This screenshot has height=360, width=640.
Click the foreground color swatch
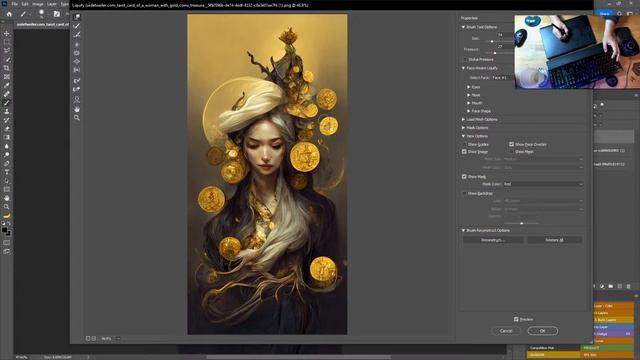click(x=4, y=230)
